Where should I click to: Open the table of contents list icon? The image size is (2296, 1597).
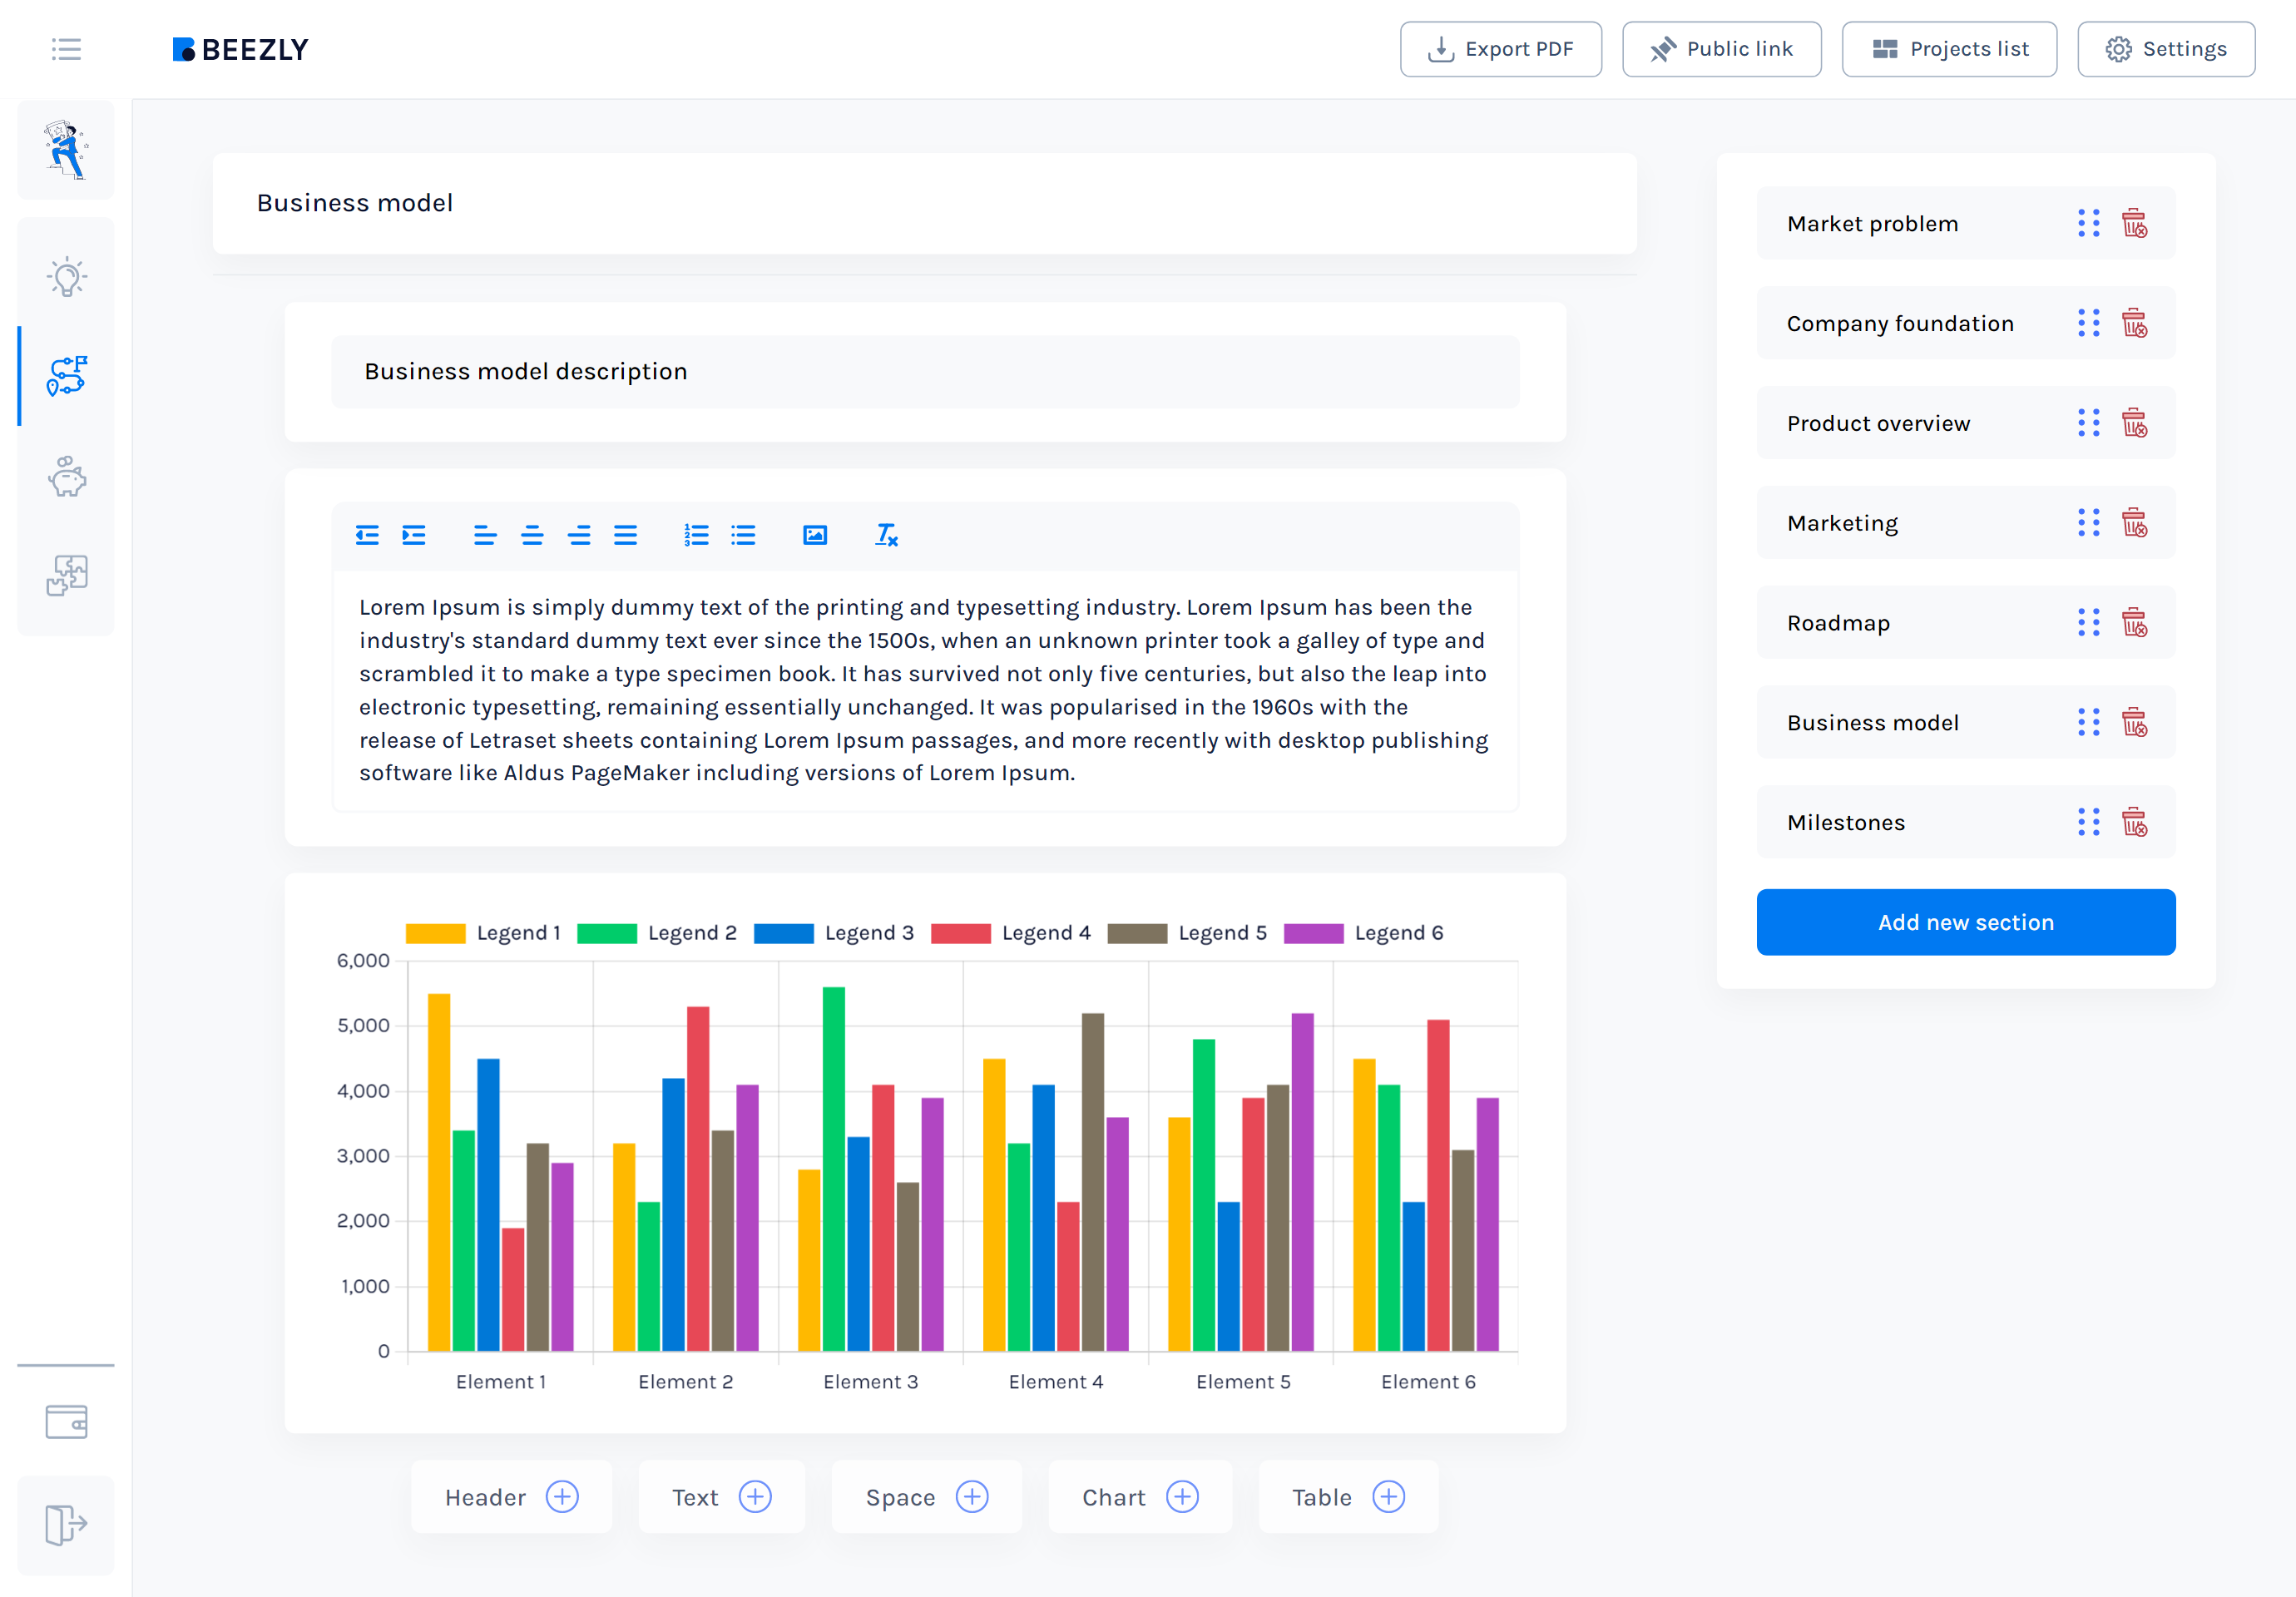pyautogui.click(x=66, y=49)
